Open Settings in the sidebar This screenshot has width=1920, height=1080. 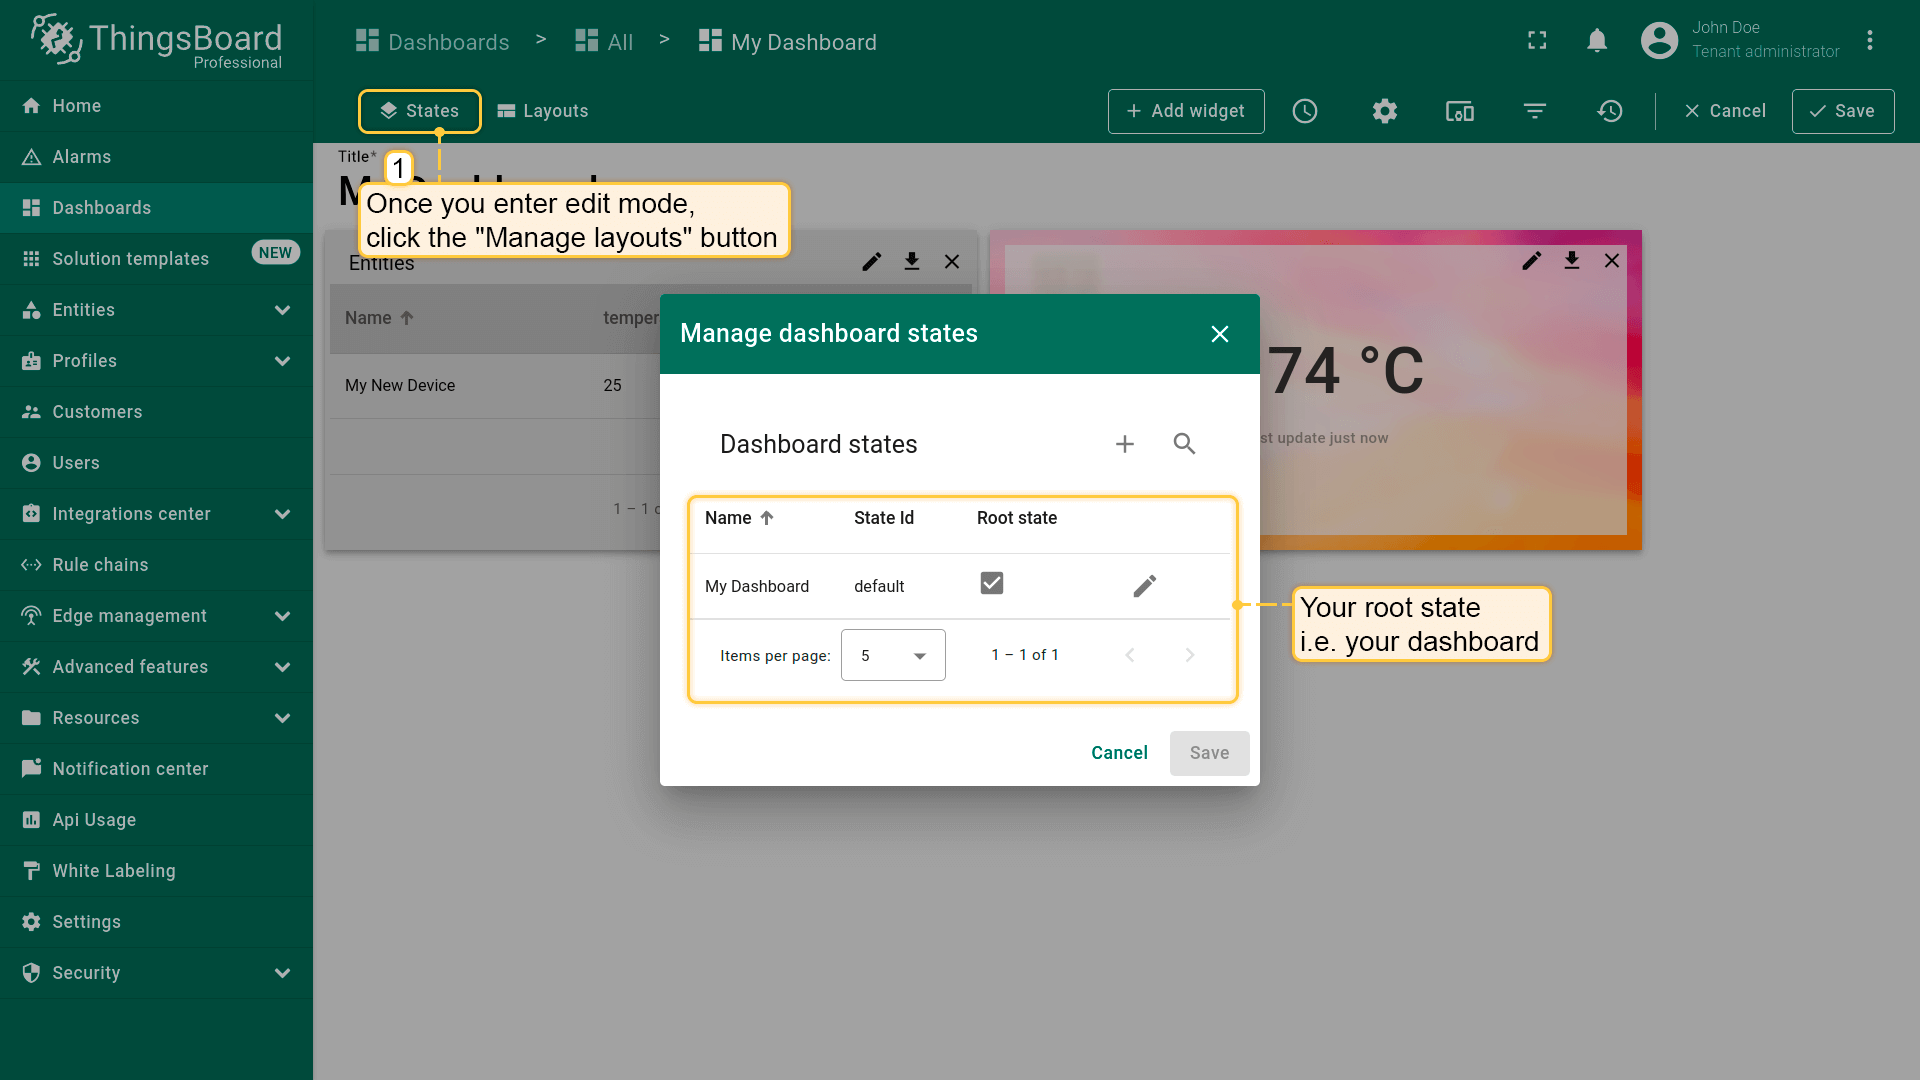156,922
